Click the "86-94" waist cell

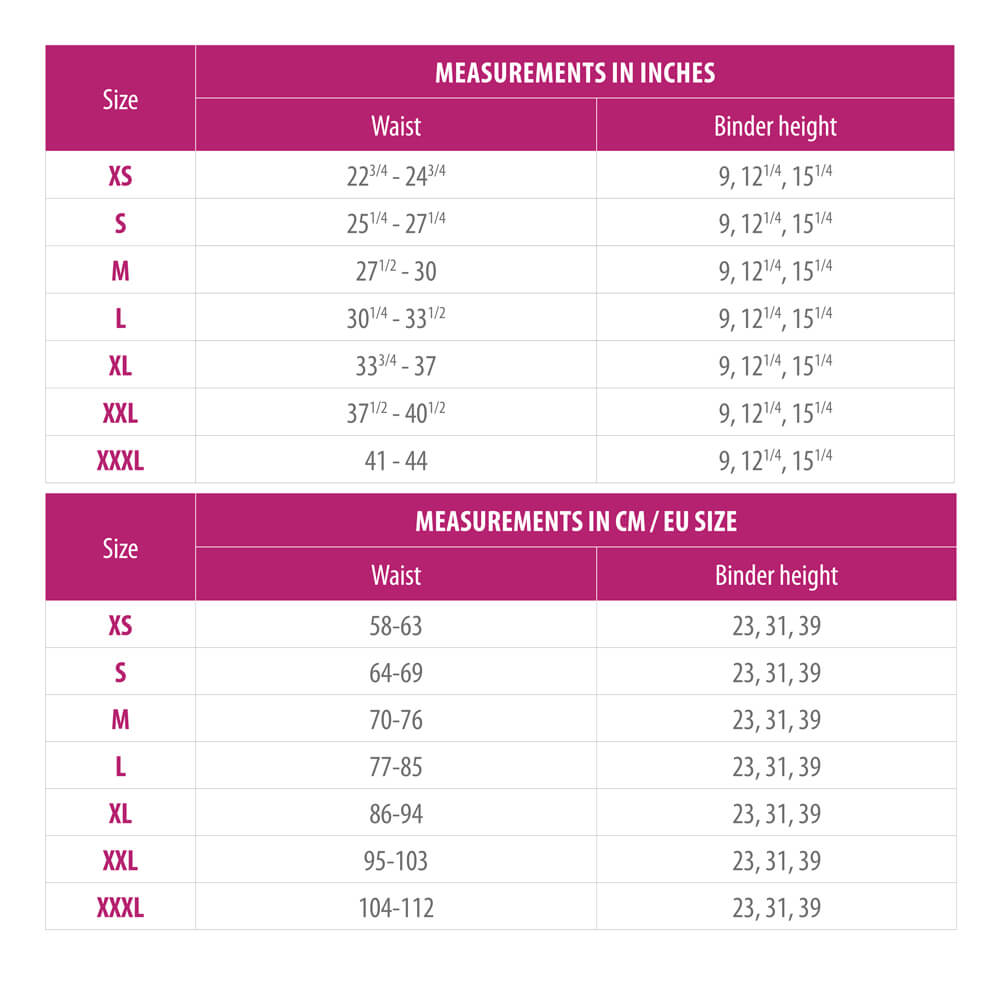(x=396, y=814)
